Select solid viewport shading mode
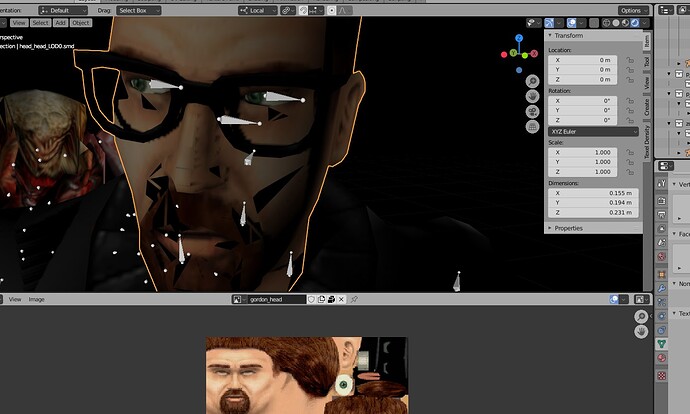690x414 pixels. coord(616,23)
